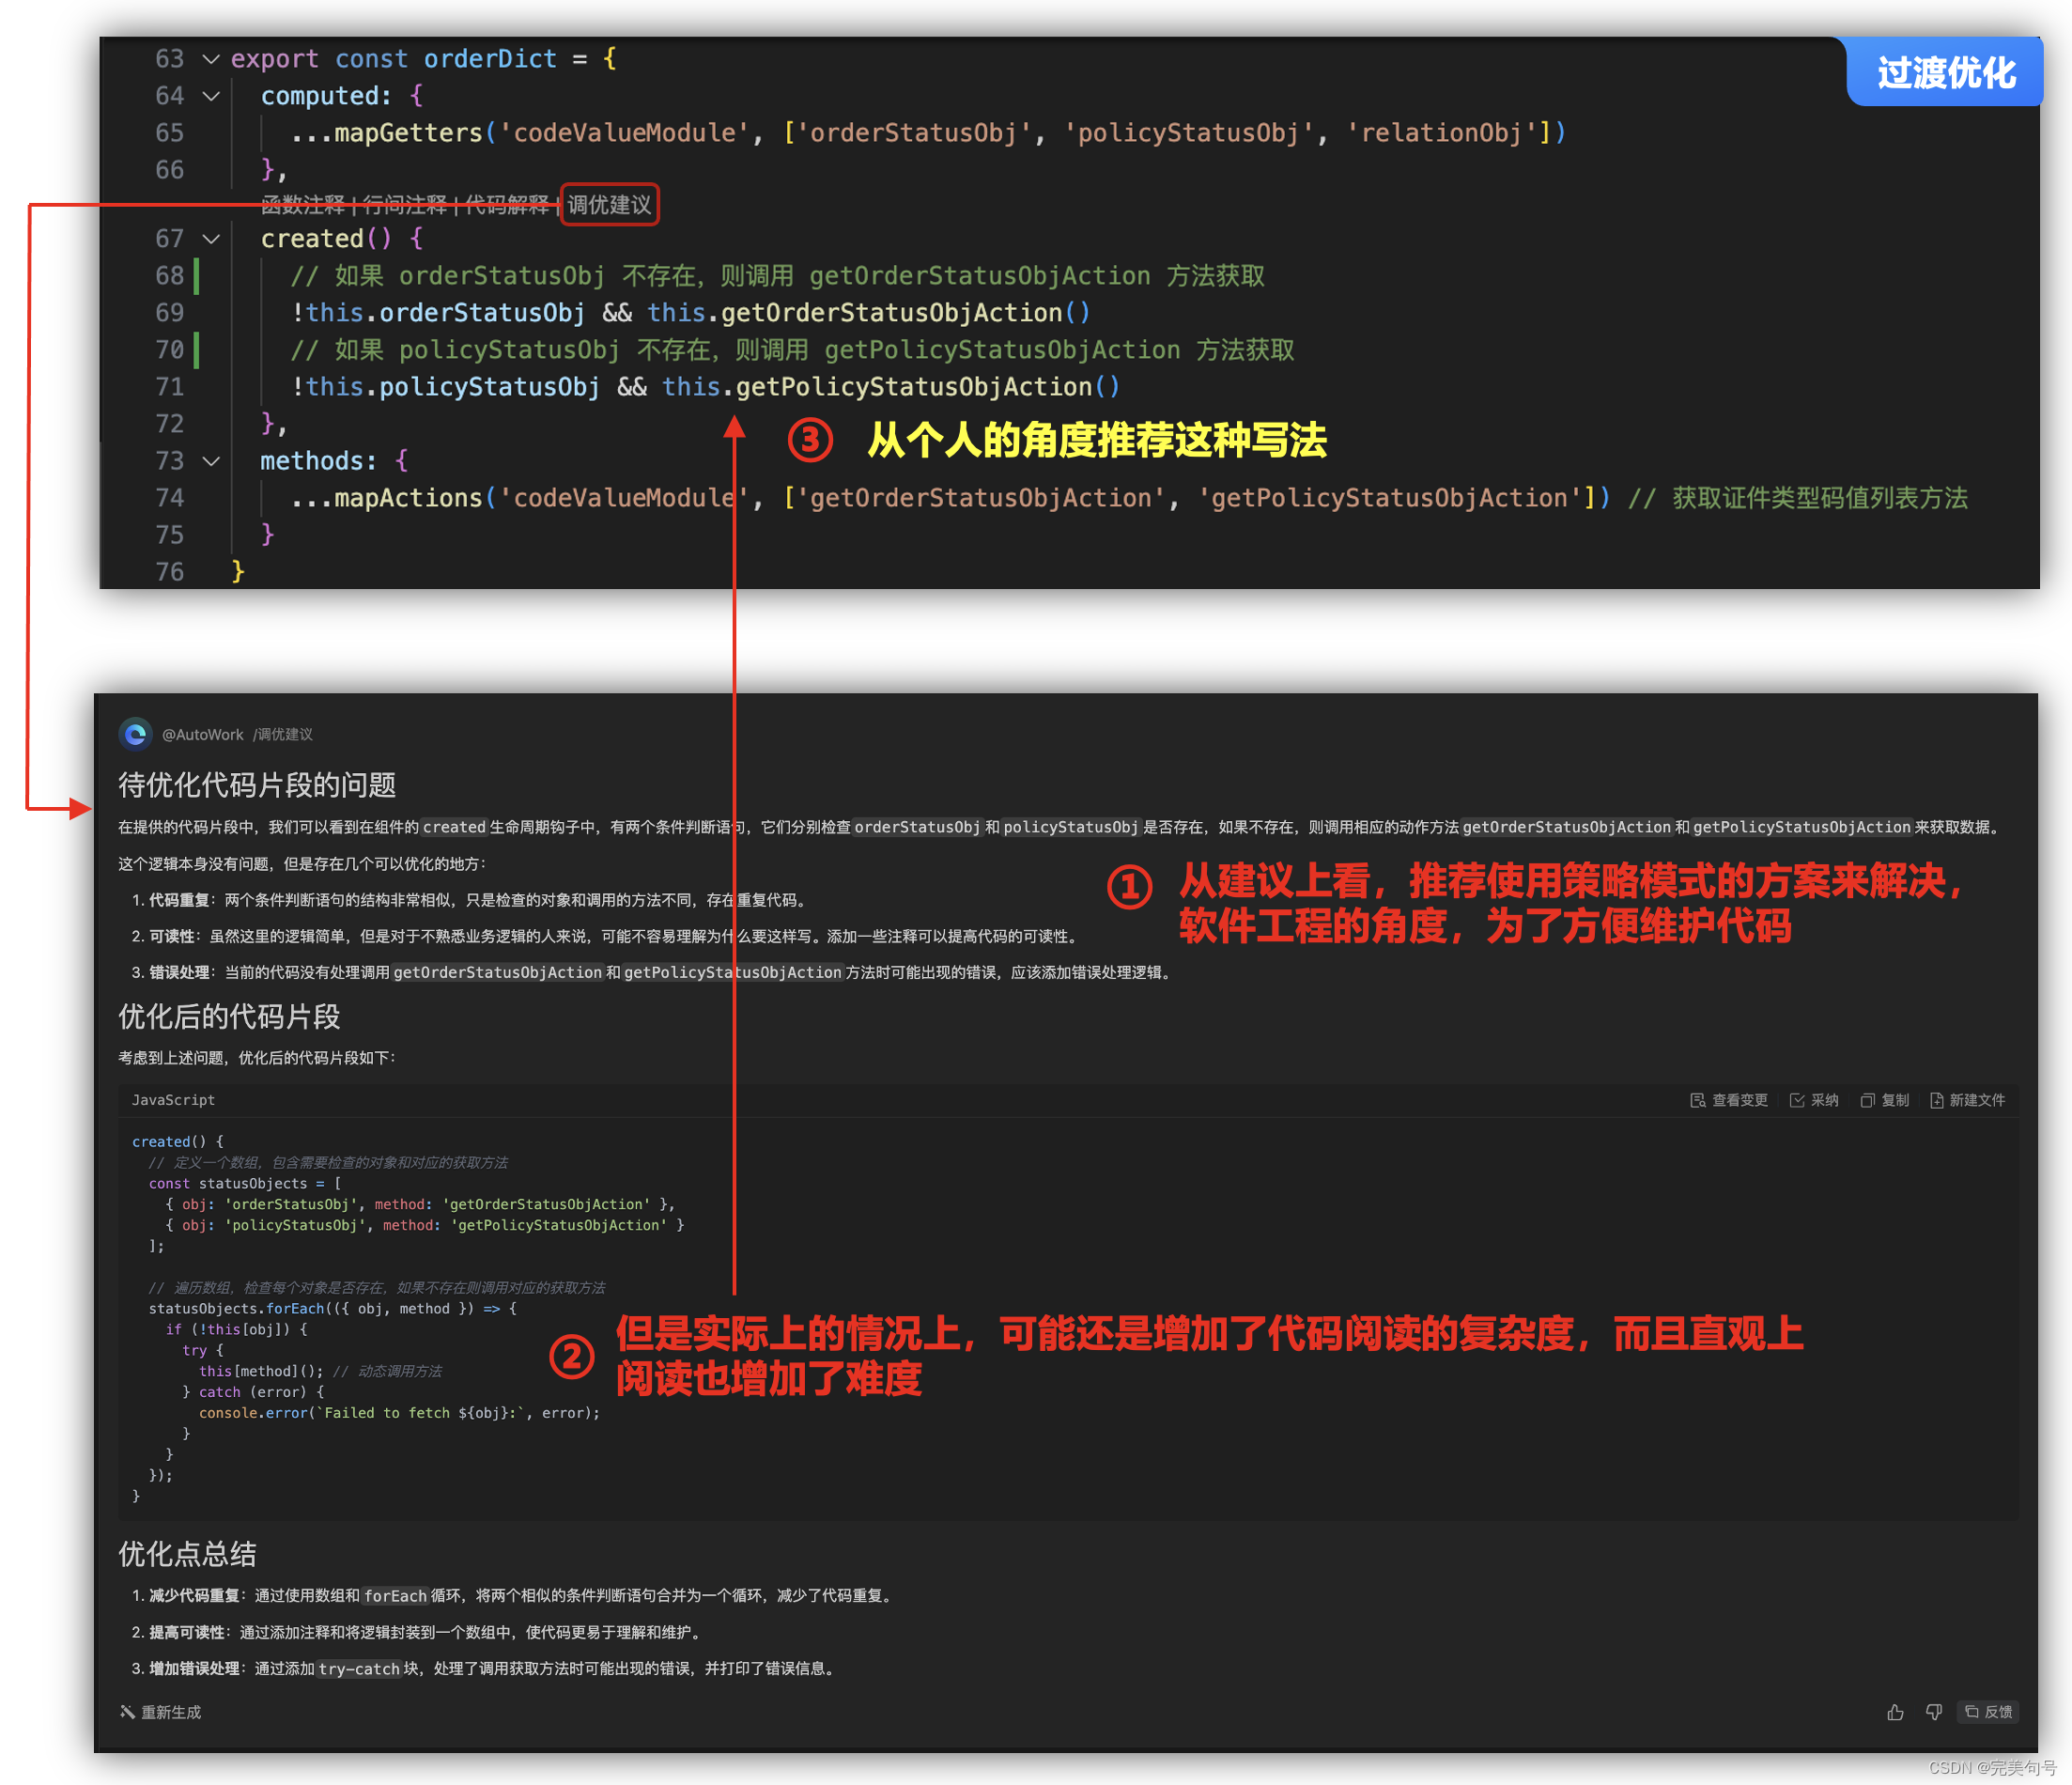2072x1785 pixels.
Task: Click line number 69 in the gutter
Action: tap(170, 313)
